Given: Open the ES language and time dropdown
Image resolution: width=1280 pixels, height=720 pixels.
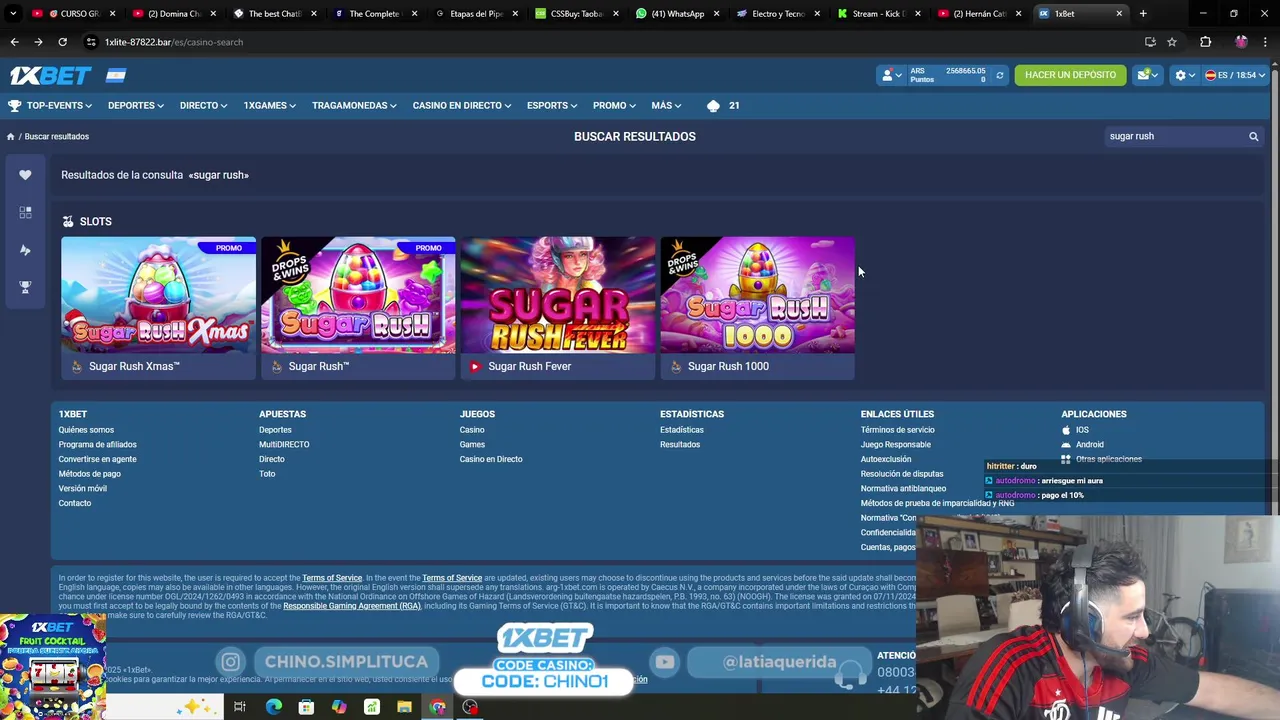Looking at the screenshot, I should pyautogui.click(x=1235, y=75).
